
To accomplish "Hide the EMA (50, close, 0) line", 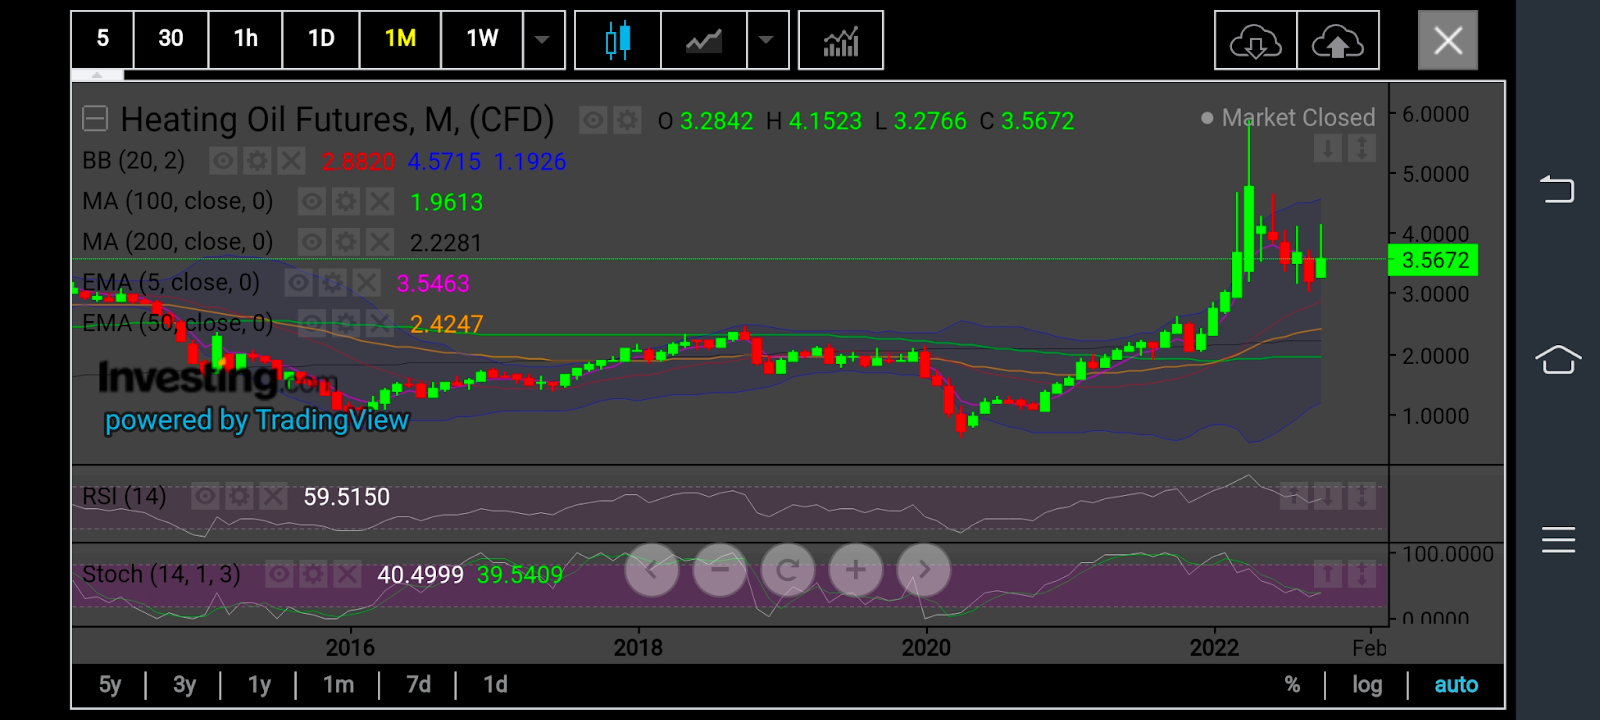I will coord(312,323).
